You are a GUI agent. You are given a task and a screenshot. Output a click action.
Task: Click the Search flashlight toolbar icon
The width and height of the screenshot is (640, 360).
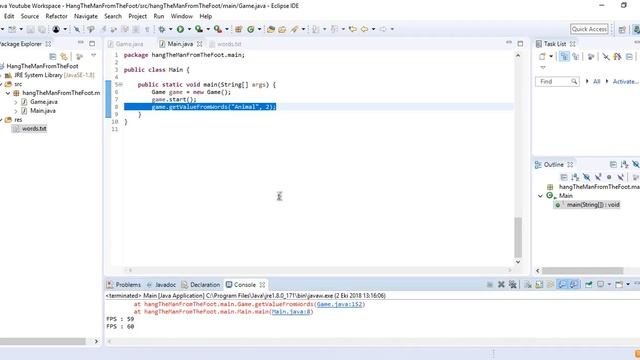[x=294, y=29]
